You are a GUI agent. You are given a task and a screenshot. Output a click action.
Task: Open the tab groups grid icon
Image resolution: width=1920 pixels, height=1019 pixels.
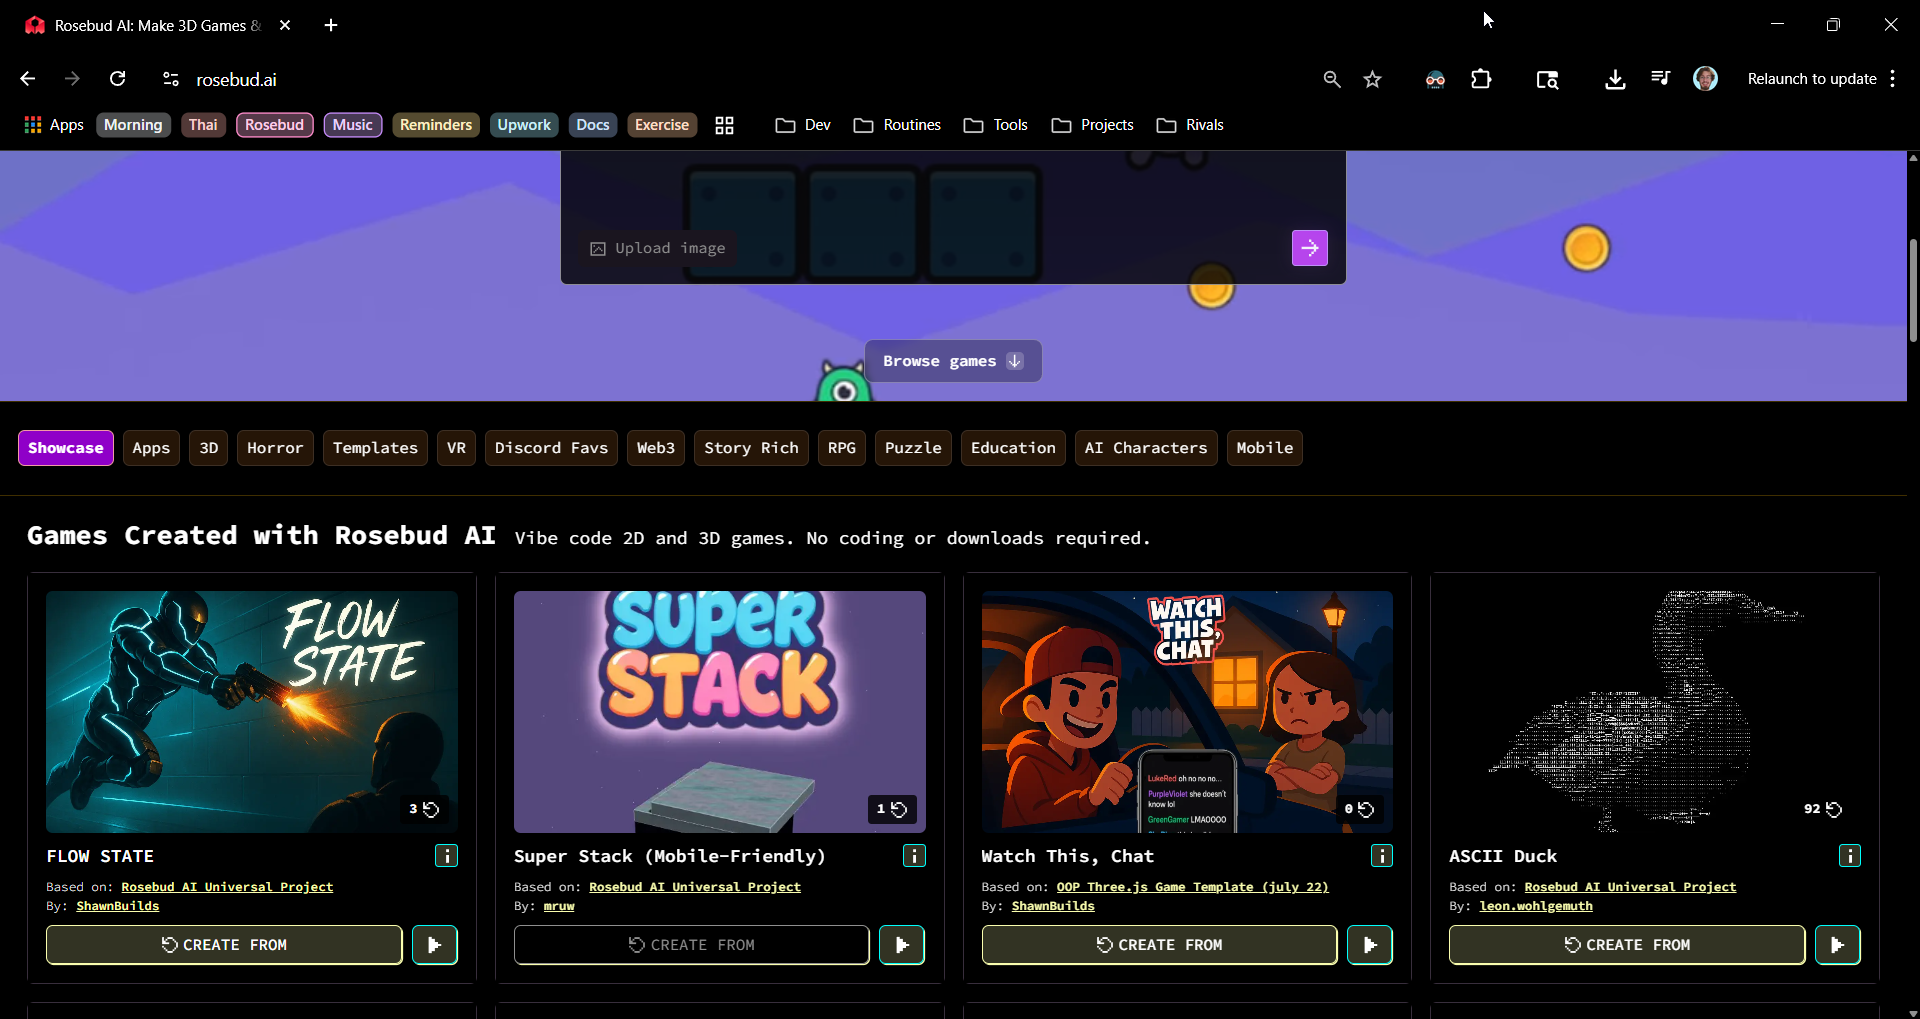pyautogui.click(x=725, y=125)
